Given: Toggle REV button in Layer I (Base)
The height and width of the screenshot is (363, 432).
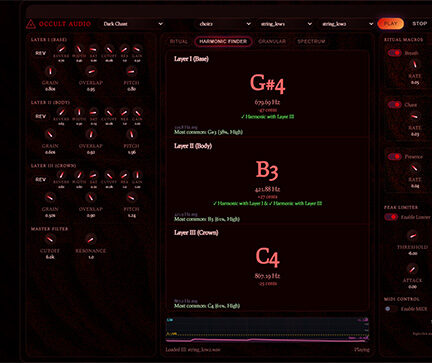Looking at the screenshot, I should pos(41,53).
